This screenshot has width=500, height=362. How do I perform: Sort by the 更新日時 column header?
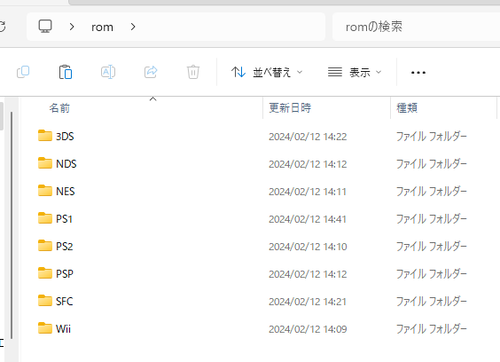(x=290, y=108)
